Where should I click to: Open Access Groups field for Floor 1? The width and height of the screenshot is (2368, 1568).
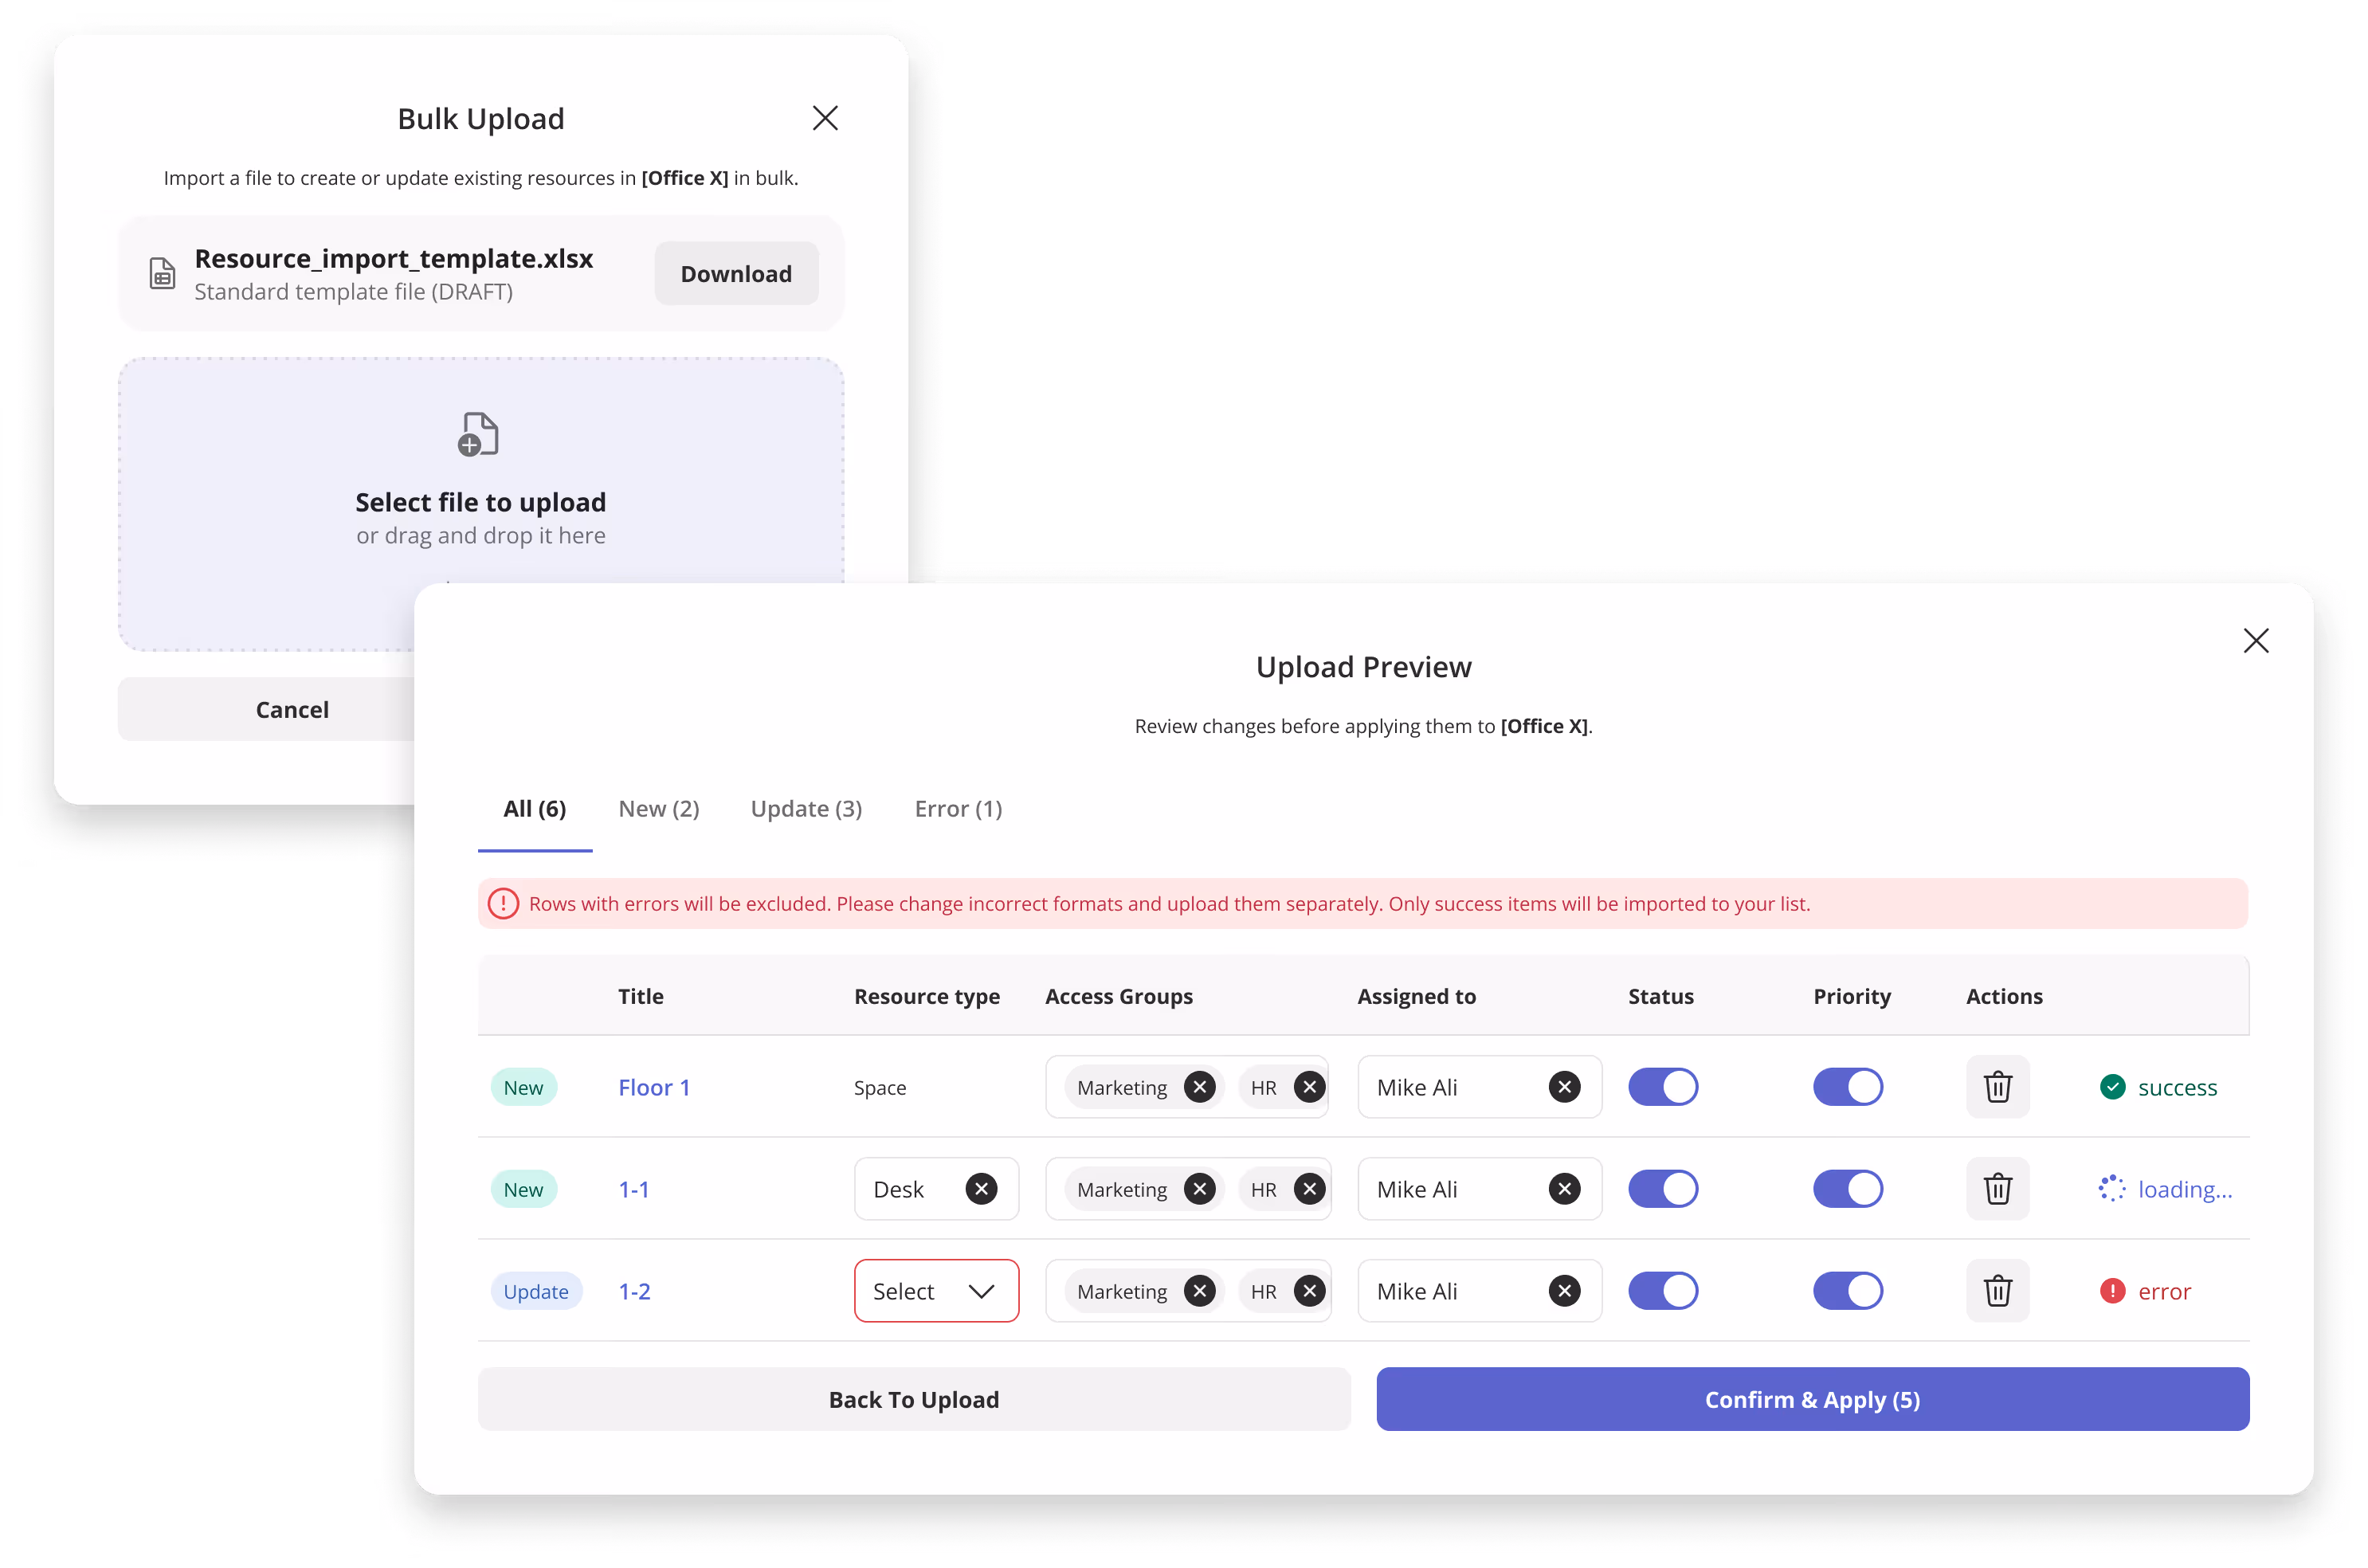click(x=1188, y=1087)
